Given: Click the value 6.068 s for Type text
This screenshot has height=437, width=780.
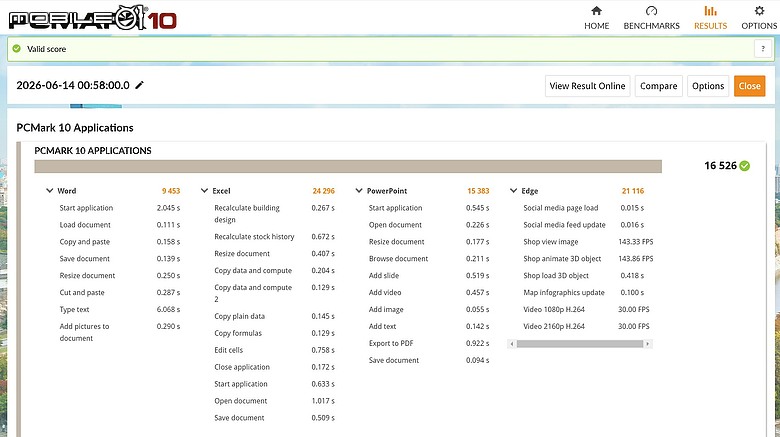Looking at the screenshot, I should (168, 309).
